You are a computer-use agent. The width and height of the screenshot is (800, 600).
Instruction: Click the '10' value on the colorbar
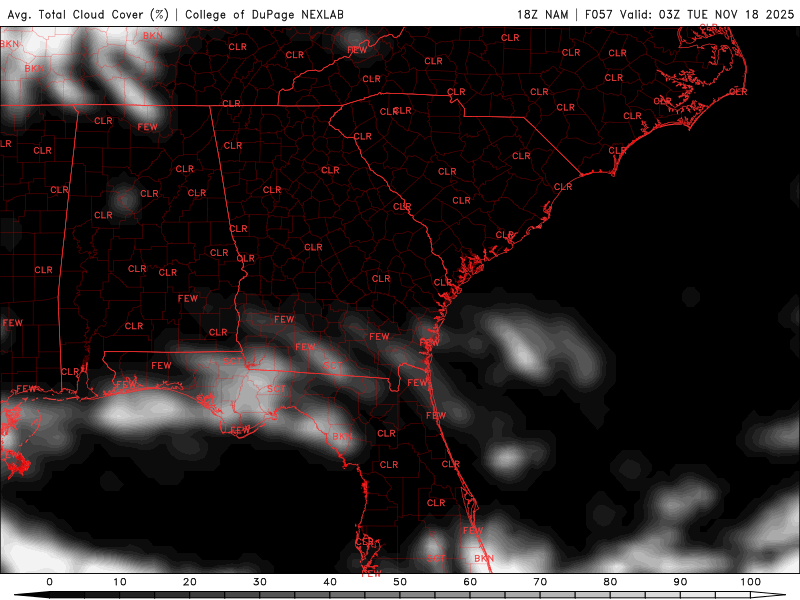pyautogui.click(x=119, y=582)
